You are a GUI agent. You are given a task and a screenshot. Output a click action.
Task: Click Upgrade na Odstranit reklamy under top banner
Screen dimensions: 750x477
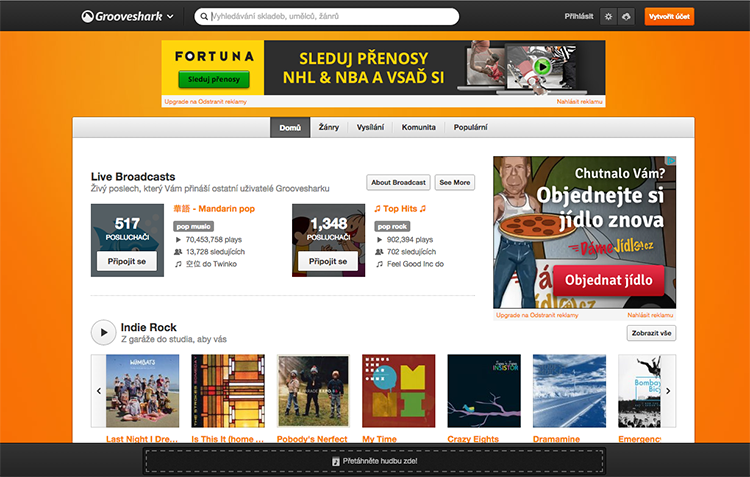click(206, 101)
